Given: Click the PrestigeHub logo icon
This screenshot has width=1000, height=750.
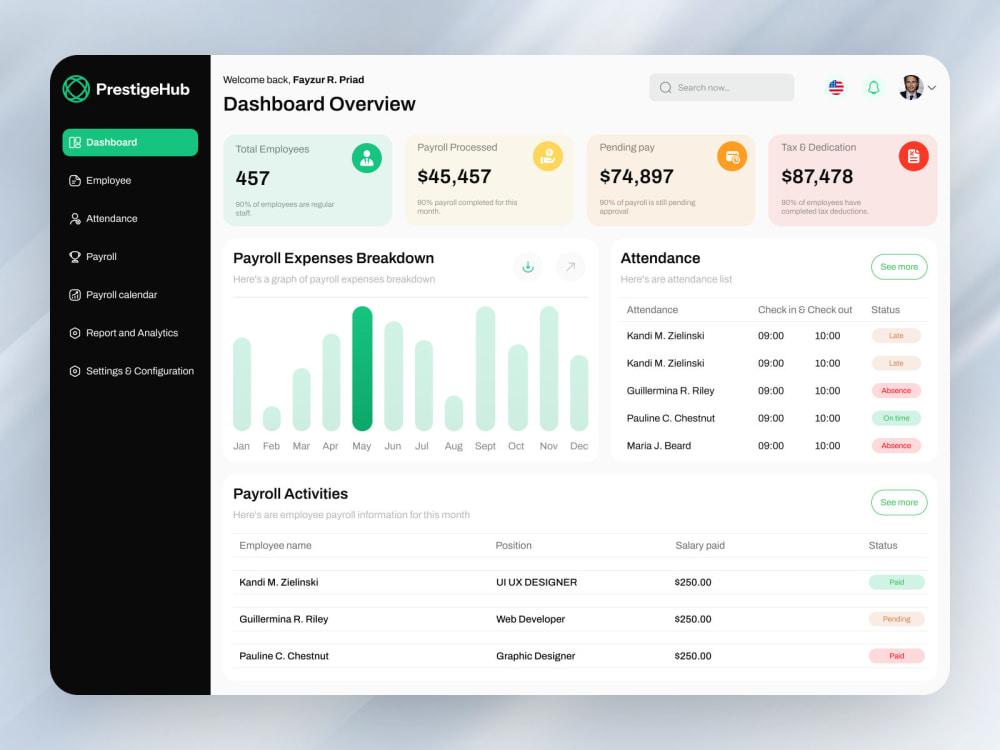Looking at the screenshot, I should click(76, 89).
